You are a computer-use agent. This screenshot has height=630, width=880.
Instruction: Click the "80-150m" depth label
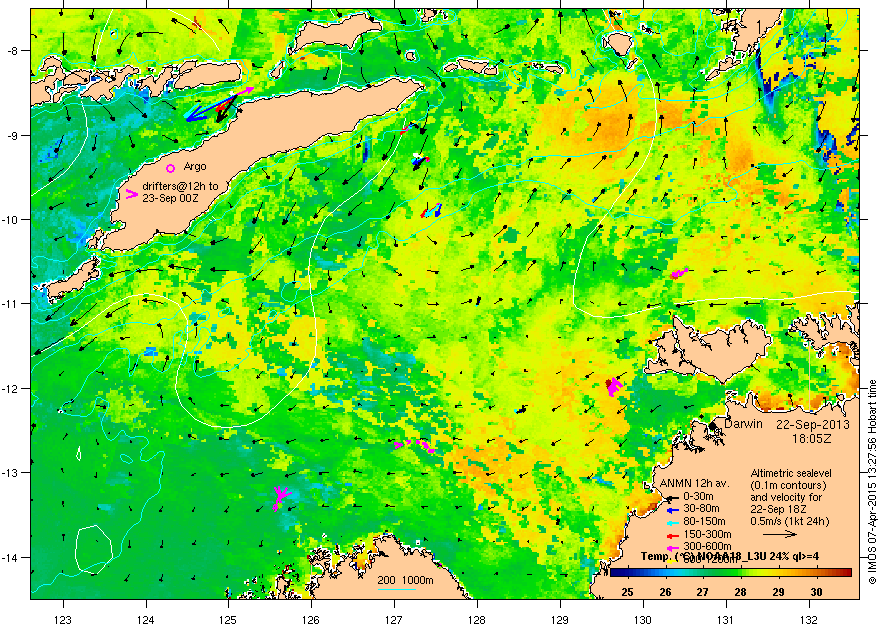tap(704, 522)
